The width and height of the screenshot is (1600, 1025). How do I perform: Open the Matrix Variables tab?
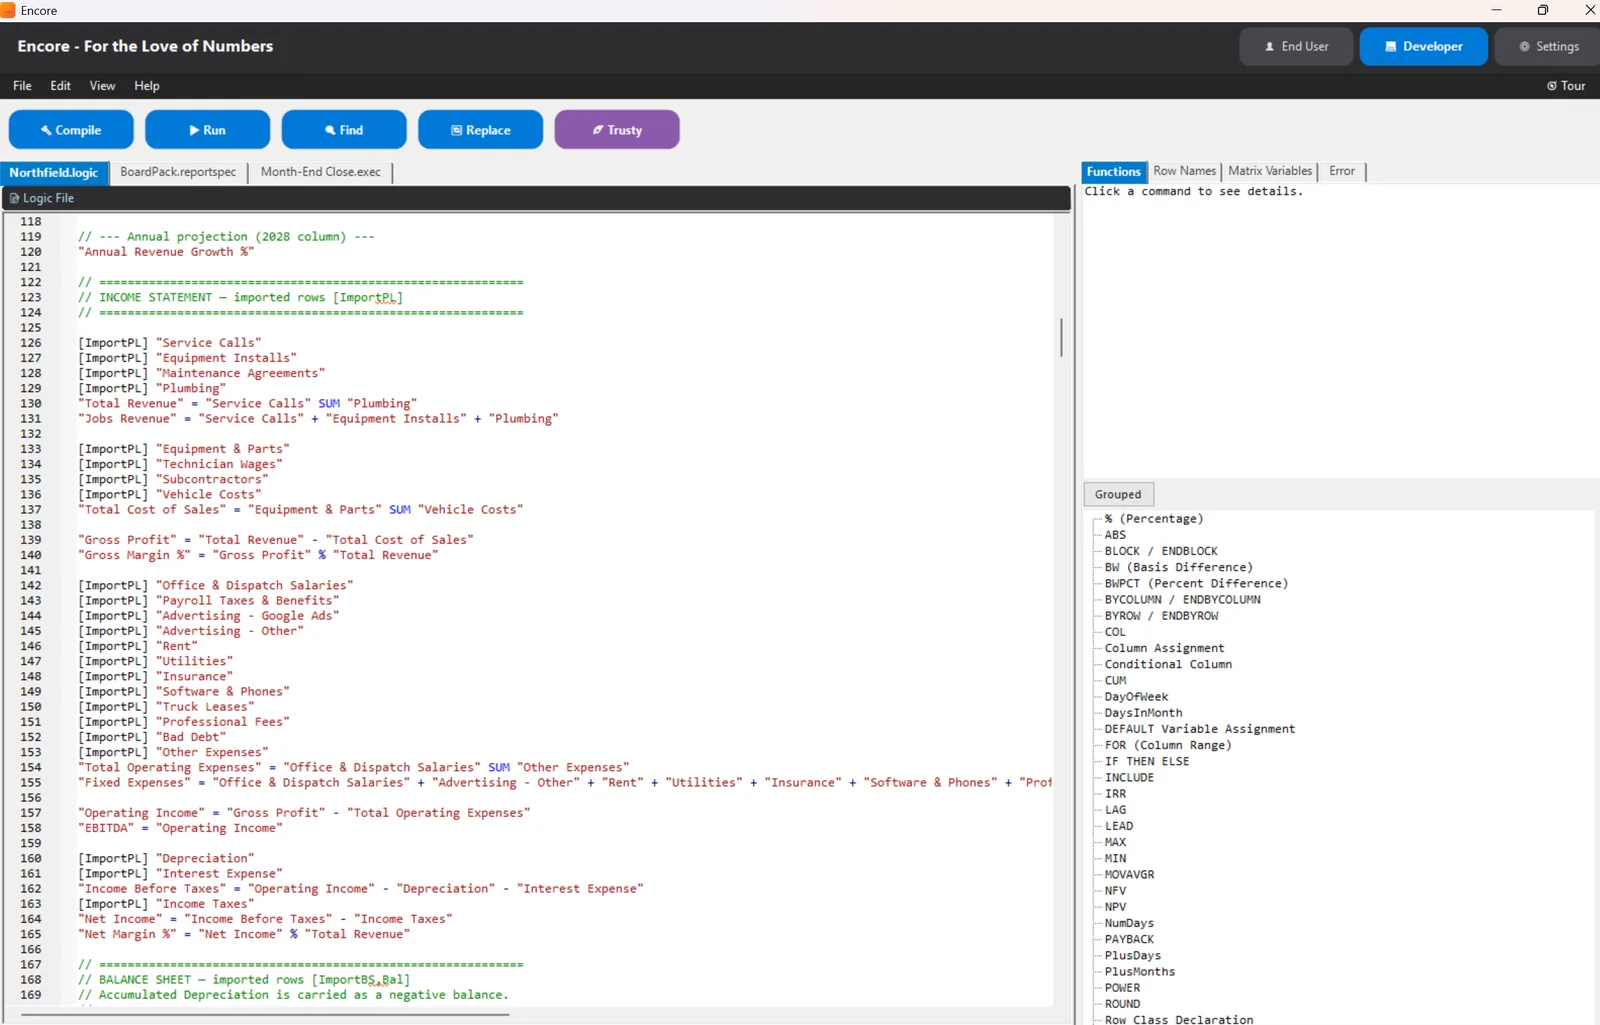coord(1270,172)
